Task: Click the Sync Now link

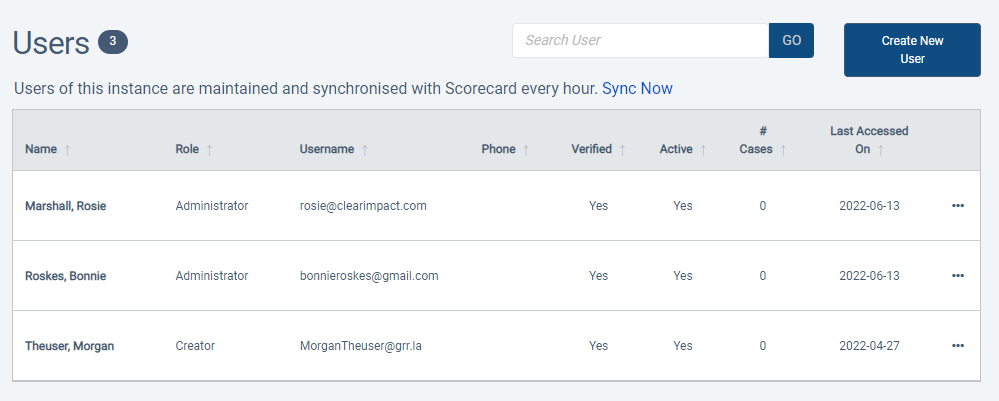Action: pyautogui.click(x=637, y=89)
